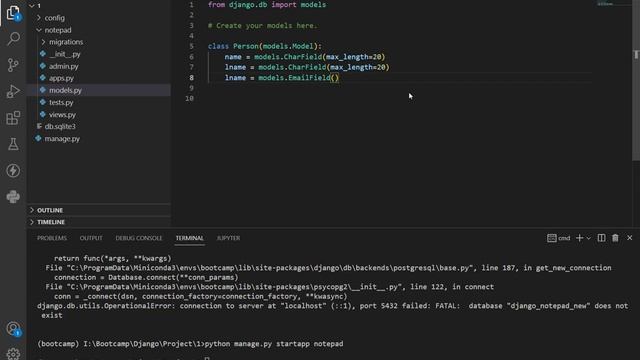Click 'django.db.utils.OperationalError' in terminal output
This screenshot has height=360, width=640.
[104, 306]
